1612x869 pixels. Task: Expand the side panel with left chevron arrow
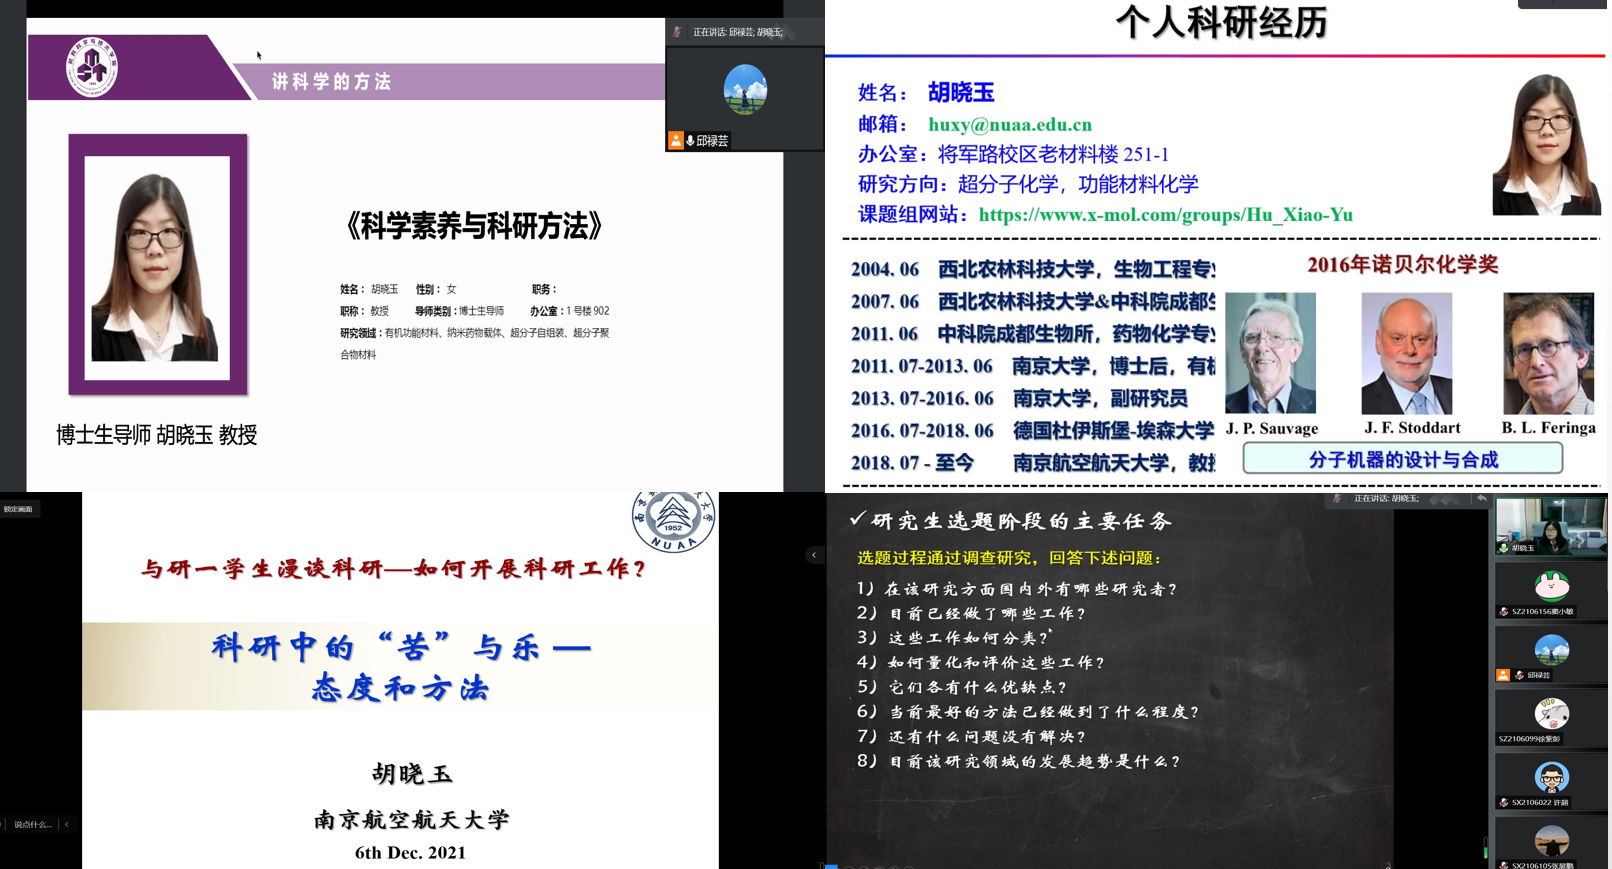click(x=814, y=555)
